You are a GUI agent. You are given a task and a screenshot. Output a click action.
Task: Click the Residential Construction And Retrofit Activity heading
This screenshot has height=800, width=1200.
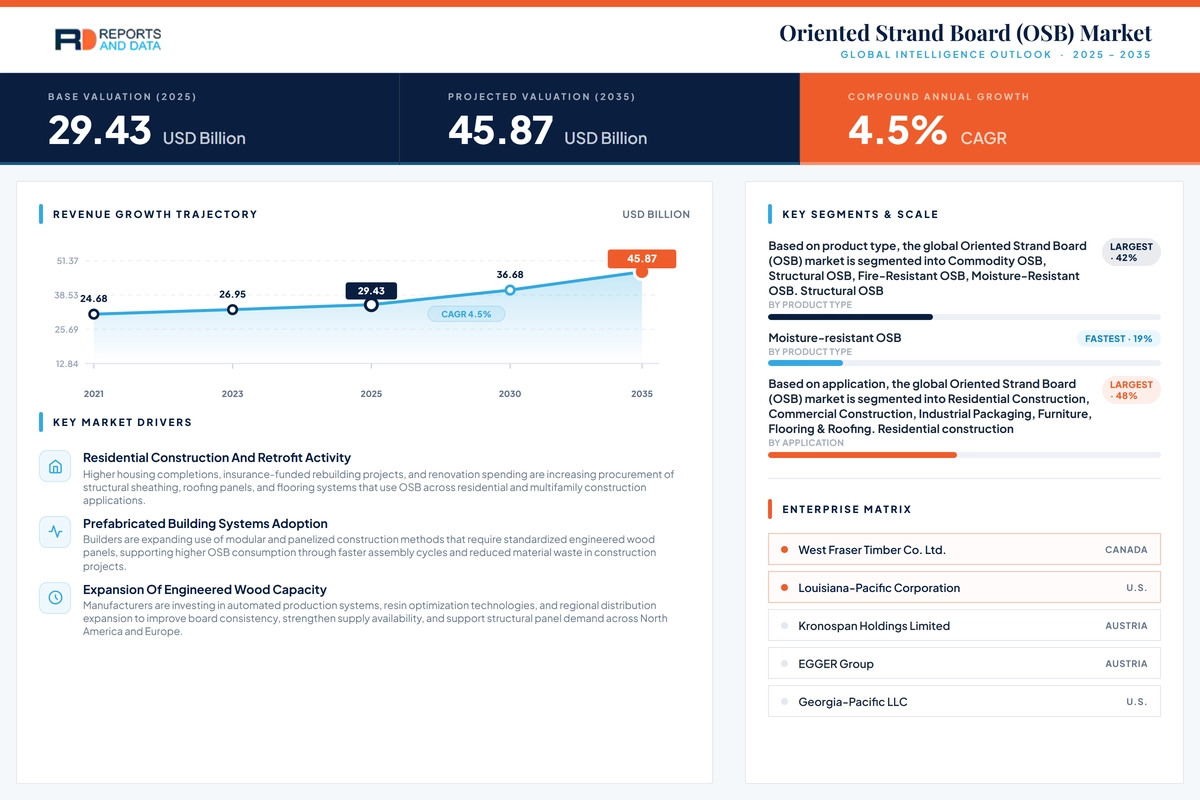[217, 457]
